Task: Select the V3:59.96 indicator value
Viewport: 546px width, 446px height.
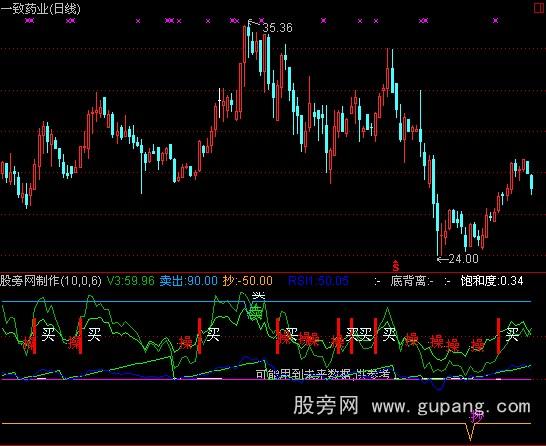Action: click(x=130, y=281)
